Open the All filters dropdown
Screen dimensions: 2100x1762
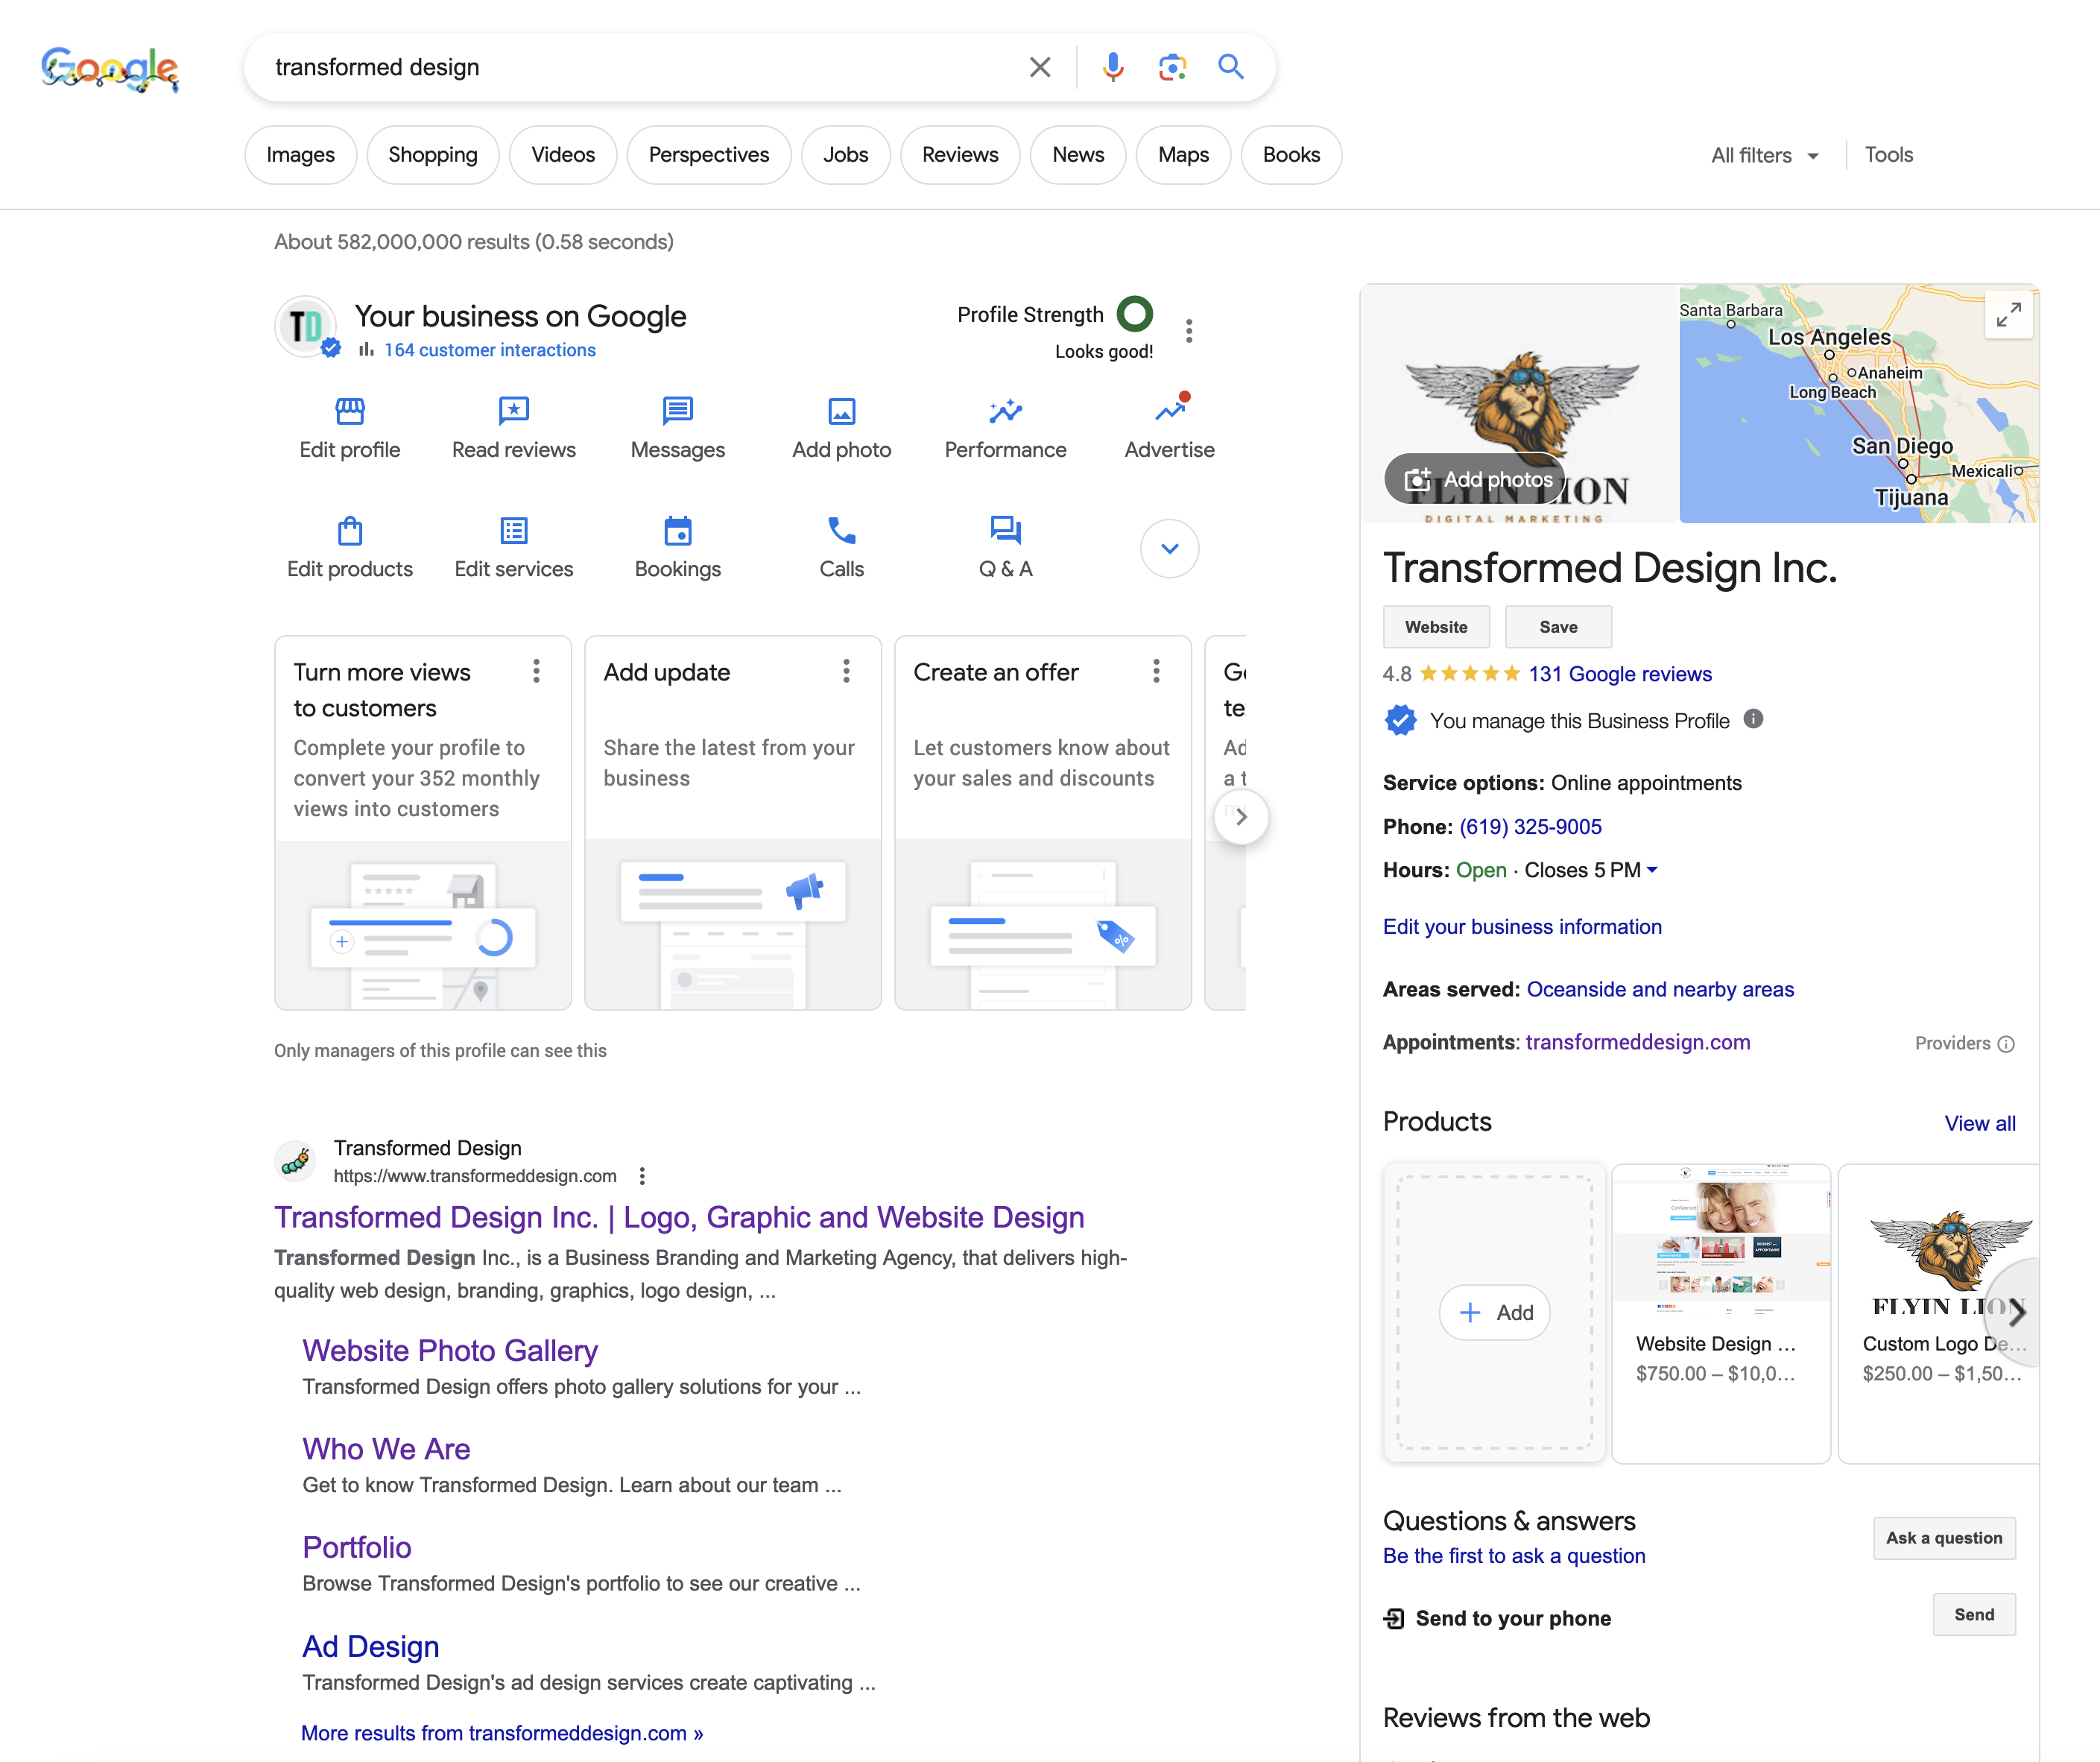(x=1765, y=155)
